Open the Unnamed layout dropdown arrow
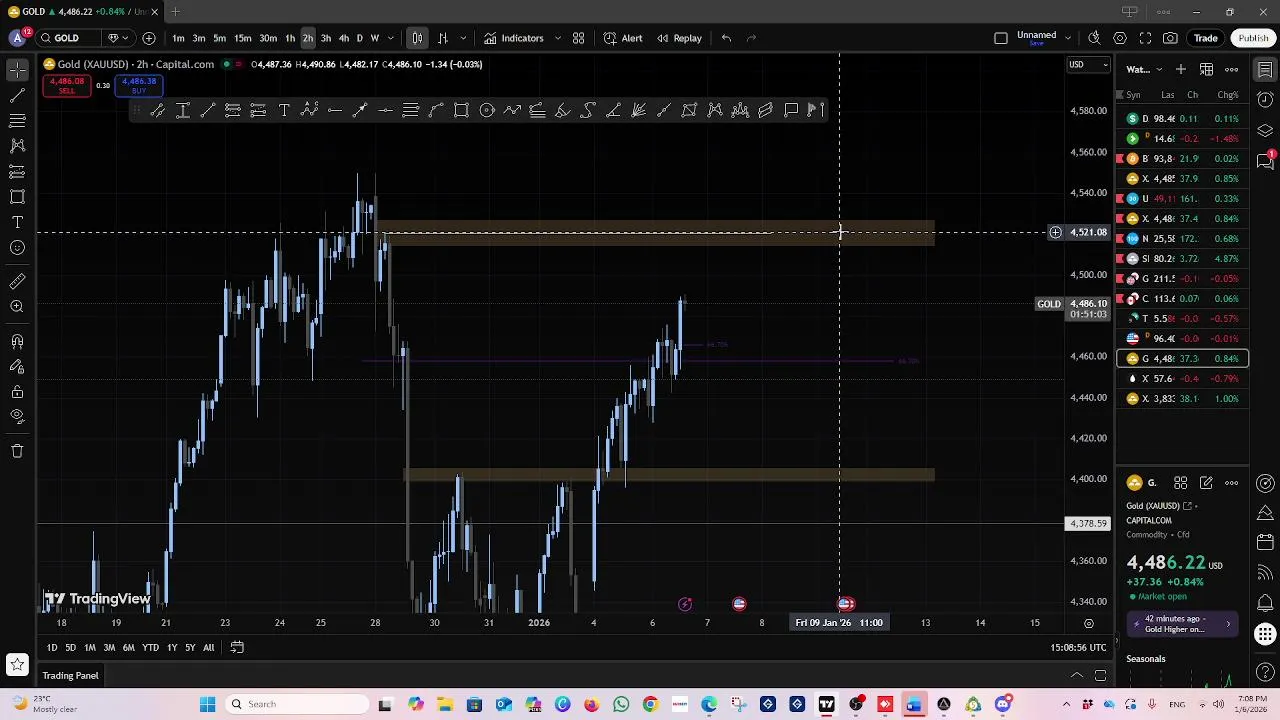This screenshot has width=1280, height=720. [x=1068, y=38]
